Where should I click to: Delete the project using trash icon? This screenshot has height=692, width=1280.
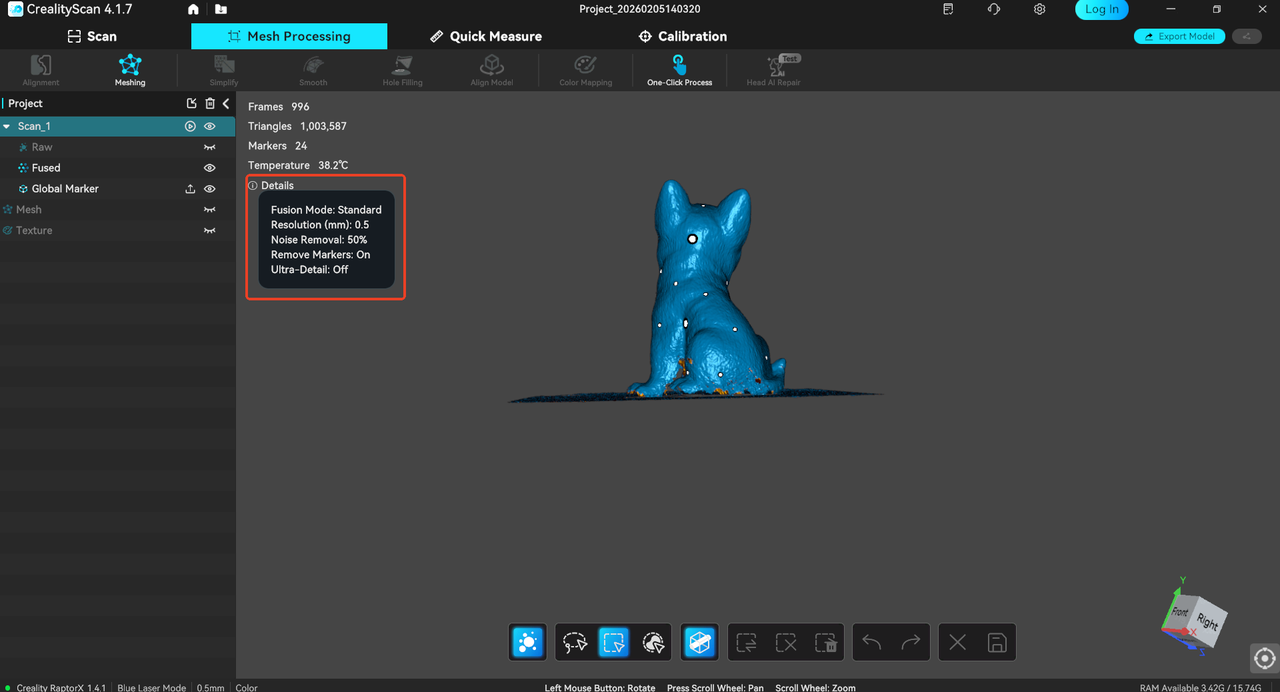[x=210, y=104]
